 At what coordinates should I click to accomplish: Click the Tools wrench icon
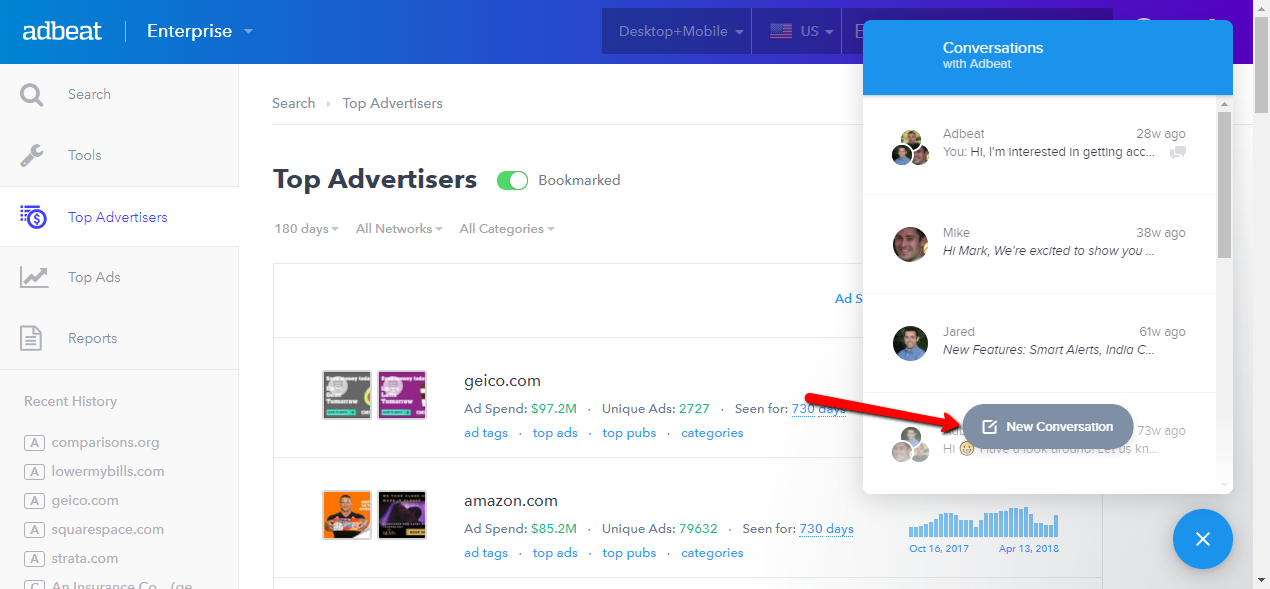coord(32,156)
